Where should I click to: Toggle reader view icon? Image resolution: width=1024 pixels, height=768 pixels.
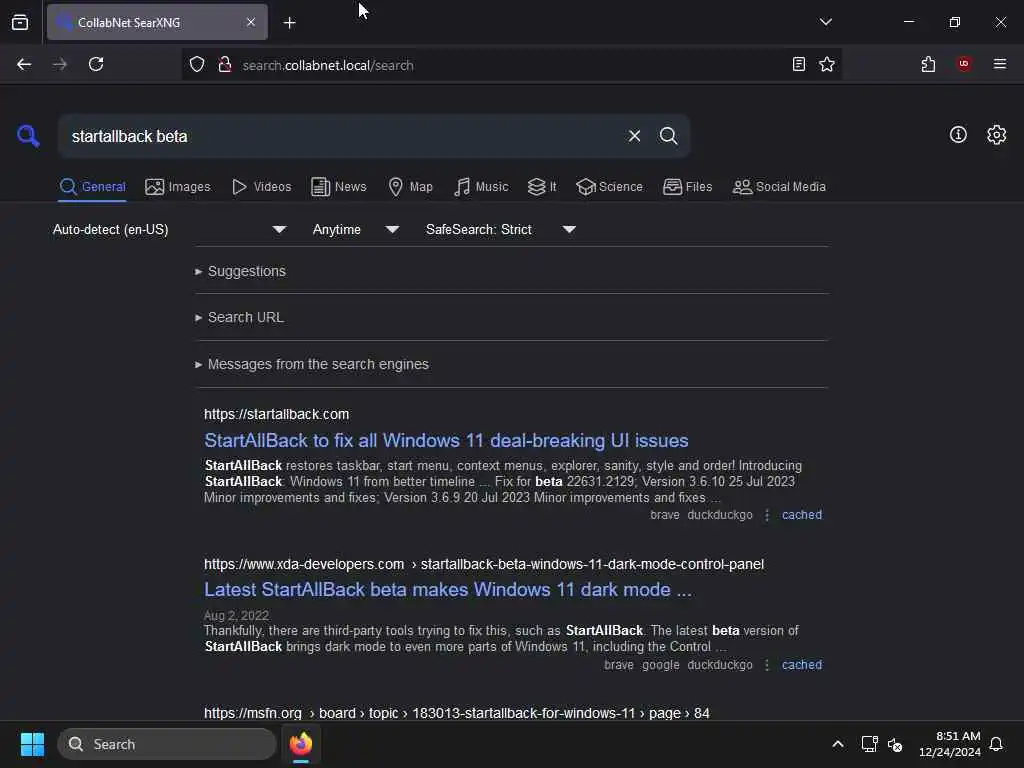click(799, 64)
